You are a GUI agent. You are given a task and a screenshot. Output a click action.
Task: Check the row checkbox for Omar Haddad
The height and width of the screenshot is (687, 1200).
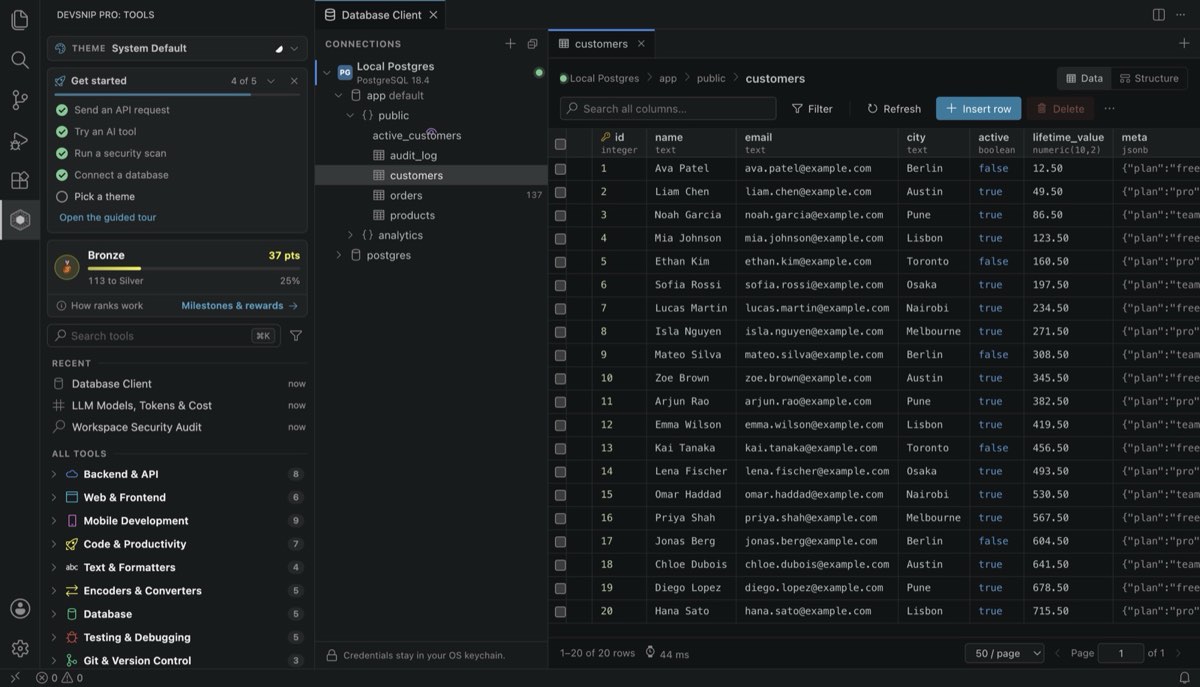(x=560, y=495)
